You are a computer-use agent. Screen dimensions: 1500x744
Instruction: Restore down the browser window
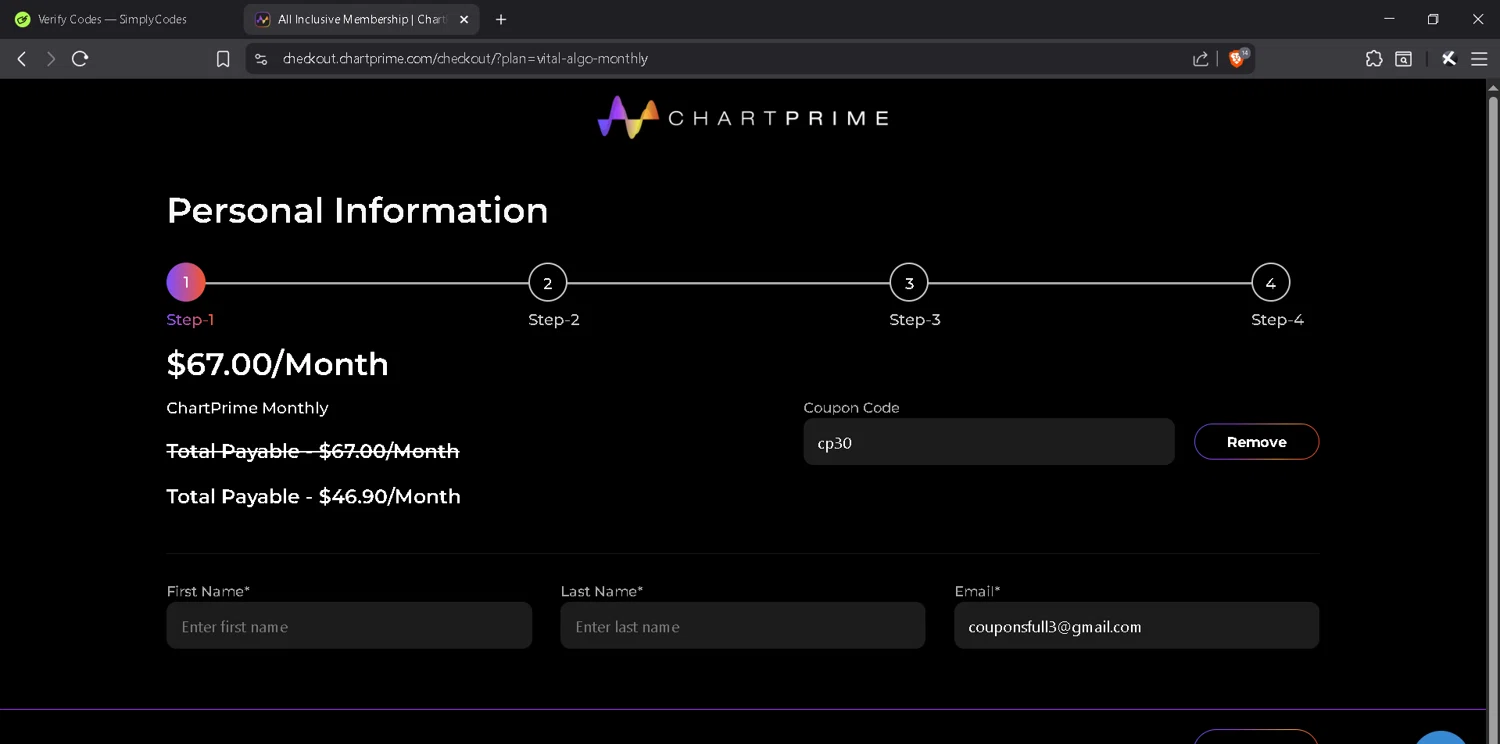[1433, 19]
